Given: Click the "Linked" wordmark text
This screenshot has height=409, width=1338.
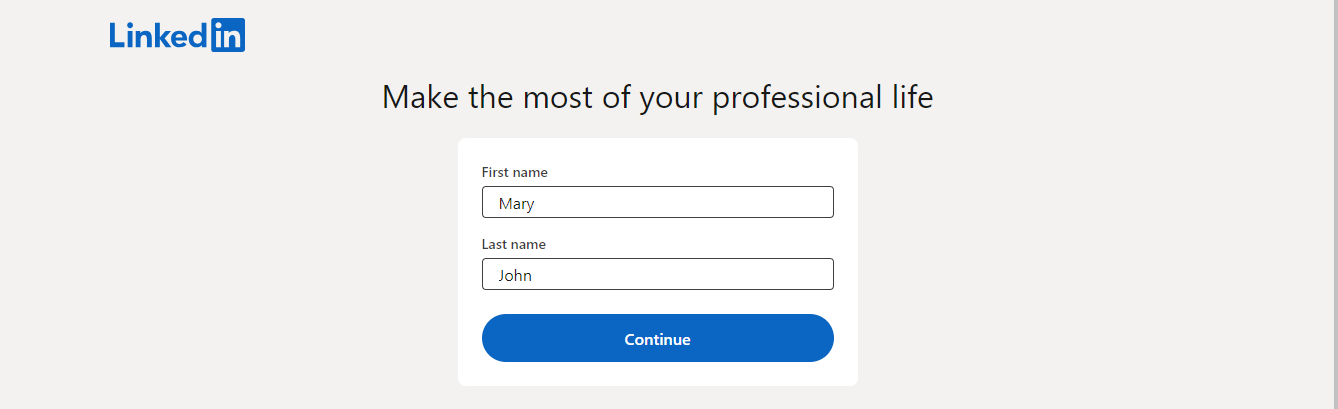Looking at the screenshot, I should pos(160,35).
